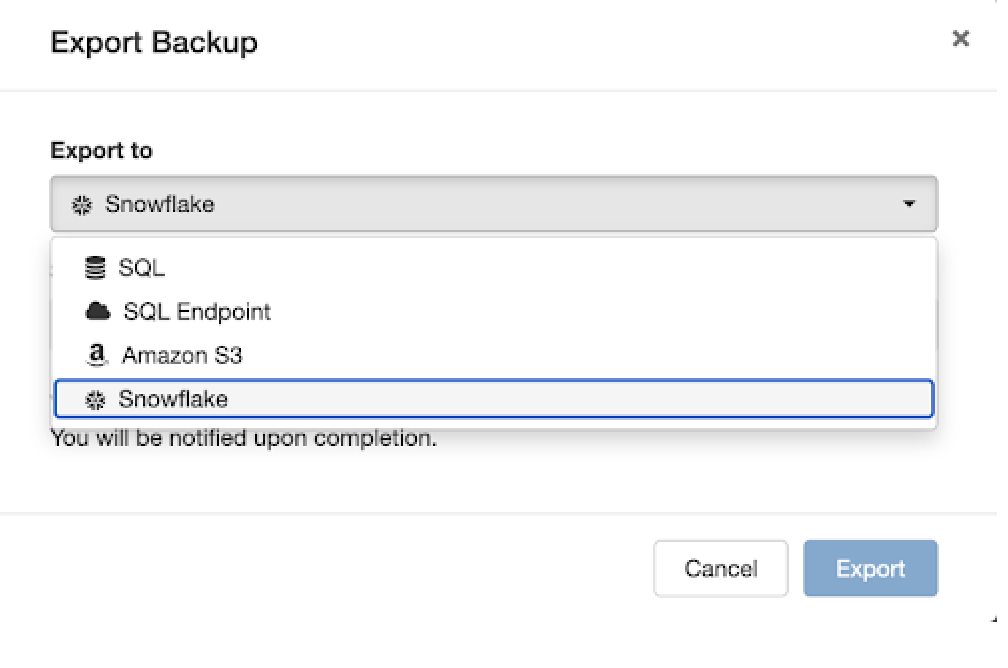Click the "You will be notified upon completion" text
Screen dimensions: 1008x668
pos(244,438)
